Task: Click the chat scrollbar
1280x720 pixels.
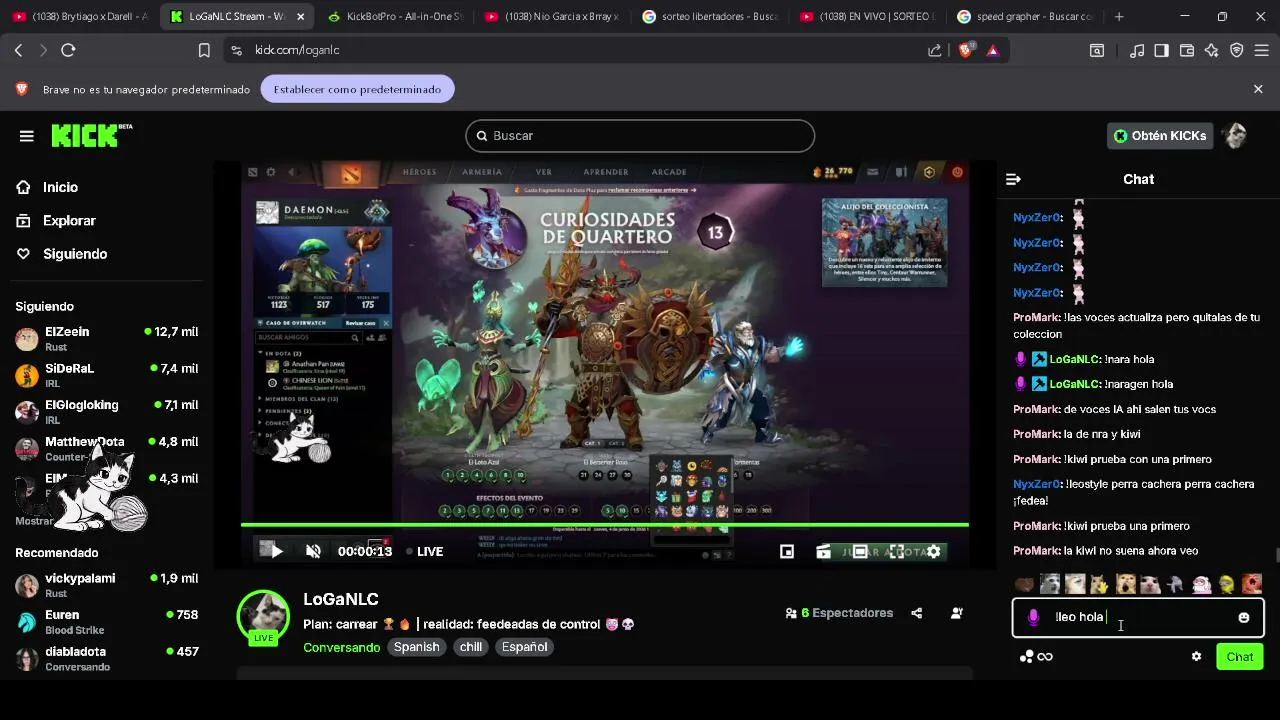Action: point(1276,556)
